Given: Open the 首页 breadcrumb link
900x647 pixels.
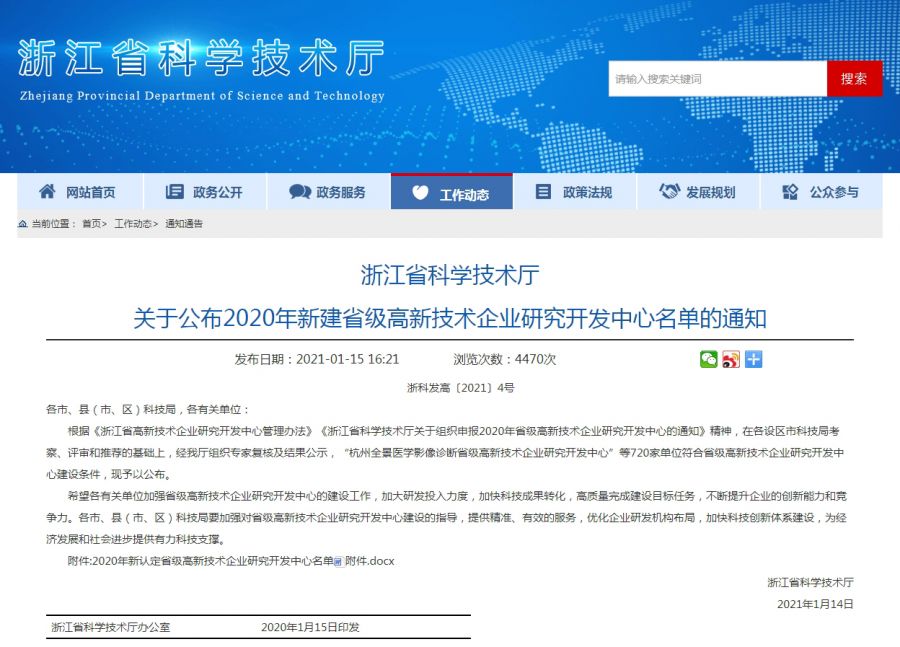Looking at the screenshot, I should click(91, 225).
